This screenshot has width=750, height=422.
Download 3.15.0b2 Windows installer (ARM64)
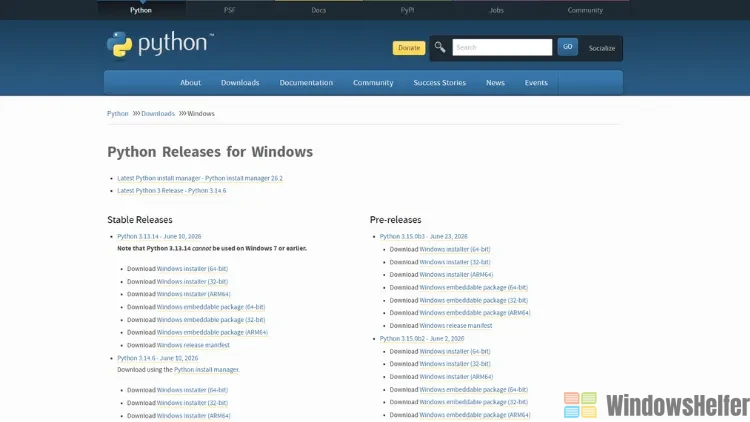[x=456, y=377]
